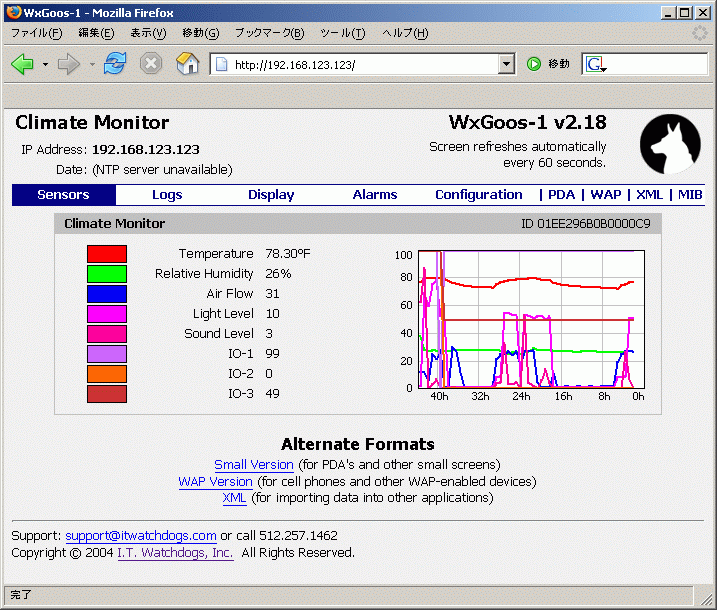Image resolution: width=717 pixels, height=610 pixels.
Task: Open the Configuration tab
Action: (x=479, y=195)
